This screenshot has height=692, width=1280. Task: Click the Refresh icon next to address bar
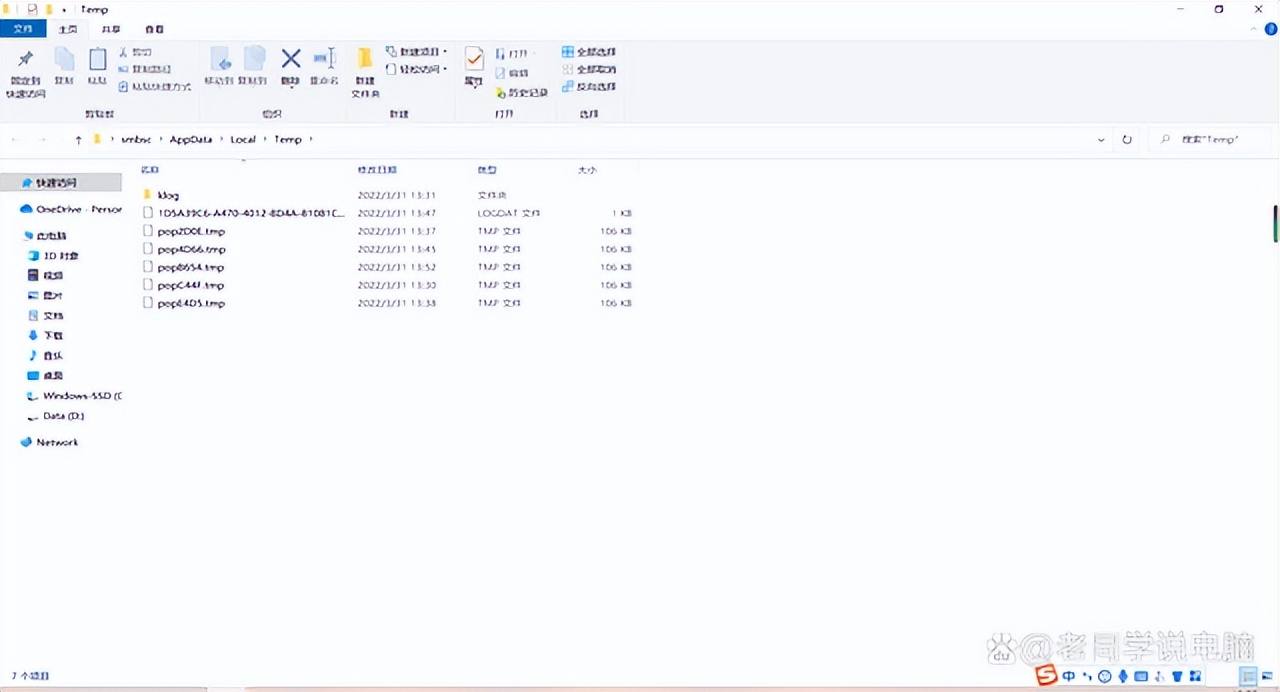(1127, 140)
